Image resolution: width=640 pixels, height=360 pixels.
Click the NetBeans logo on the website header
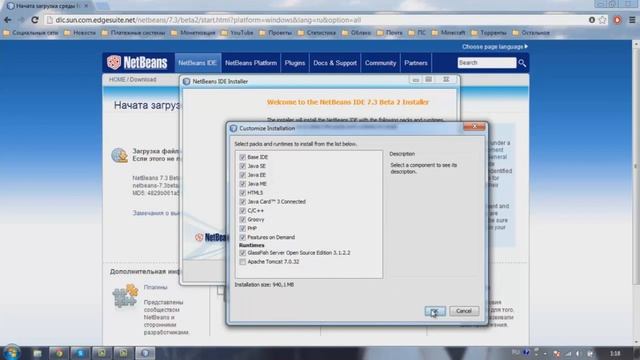137,62
